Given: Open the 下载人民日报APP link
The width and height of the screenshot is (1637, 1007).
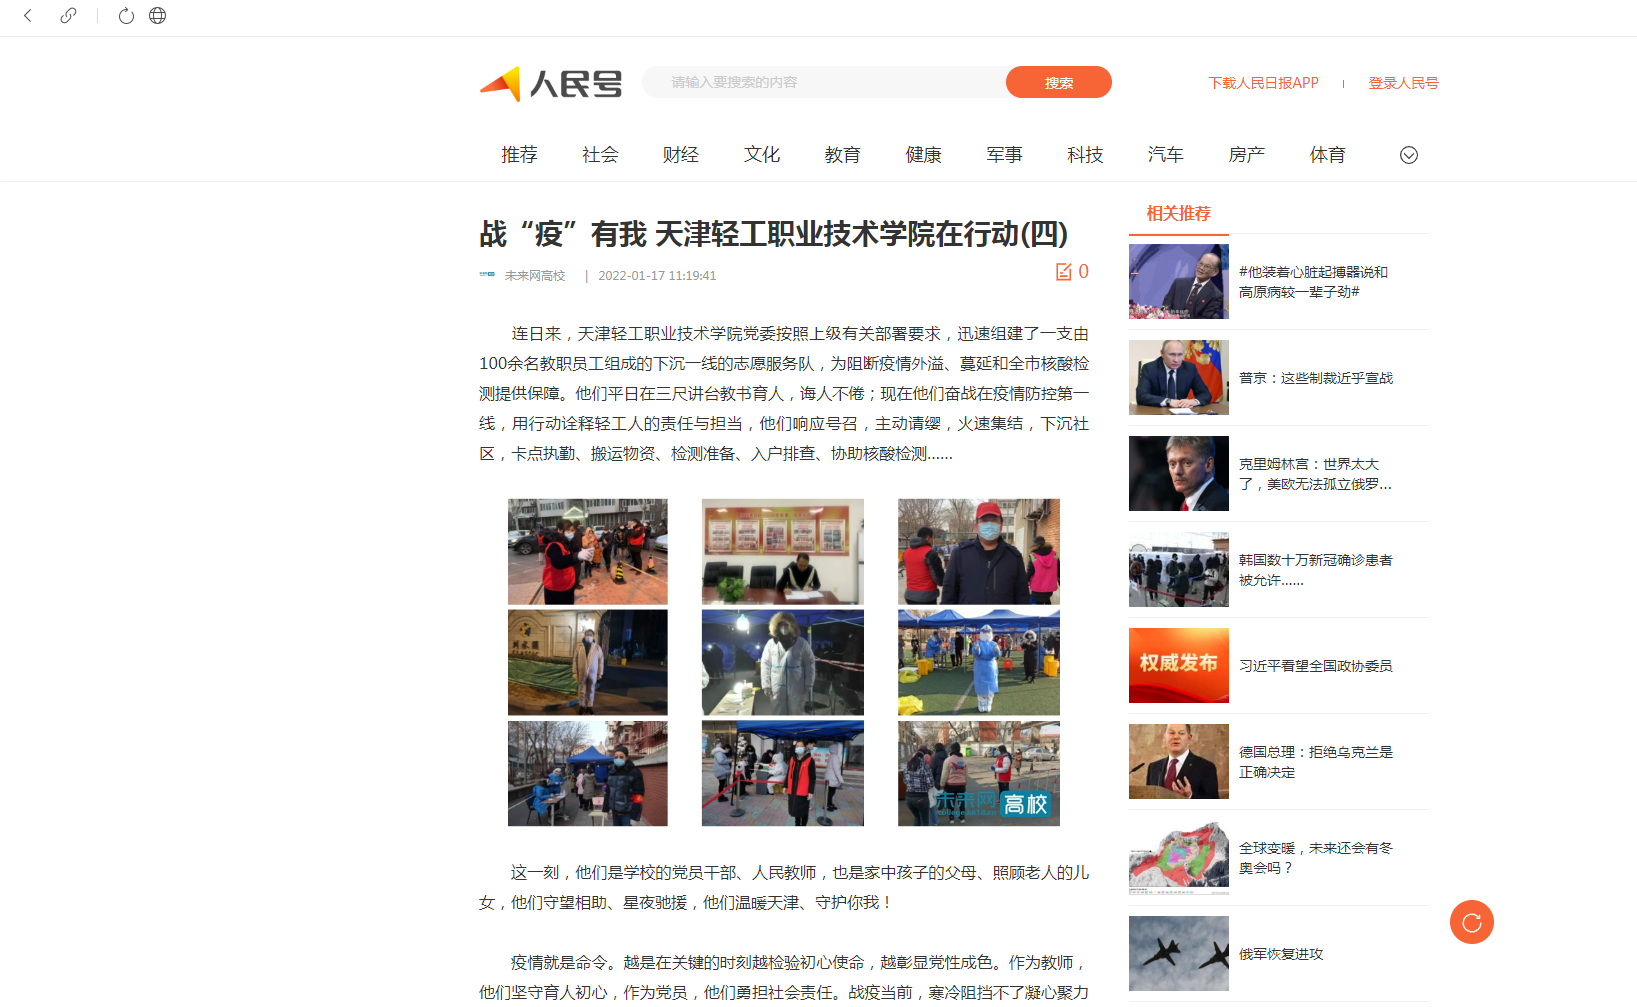Looking at the screenshot, I should pyautogui.click(x=1263, y=83).
